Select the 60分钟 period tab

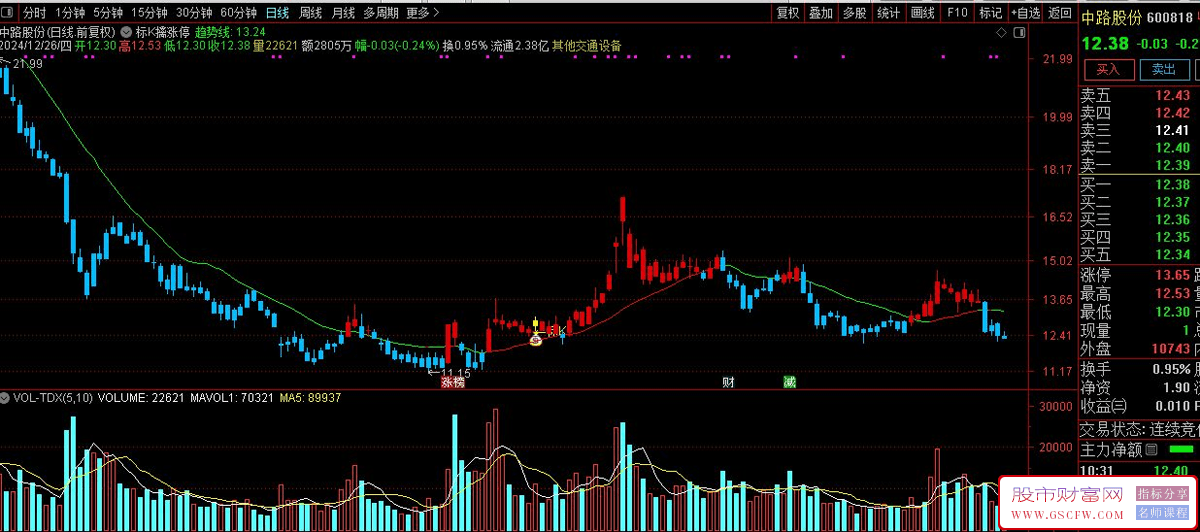[238, 13]
